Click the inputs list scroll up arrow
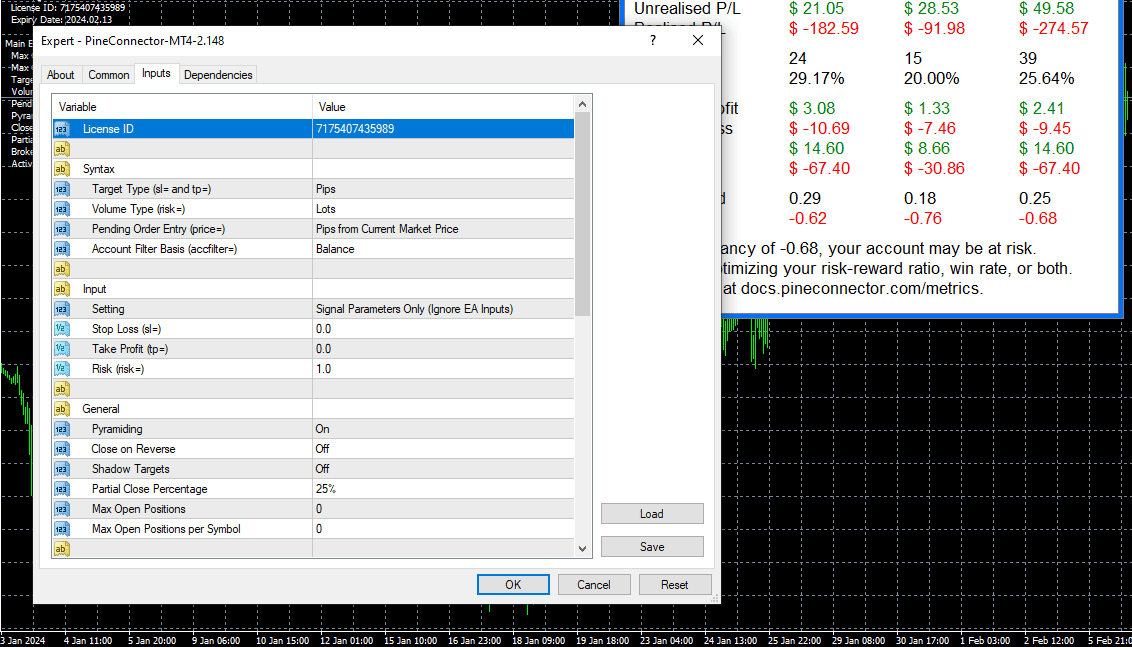The width and height of the screenshot is (1132, 647). pos(583,105)
